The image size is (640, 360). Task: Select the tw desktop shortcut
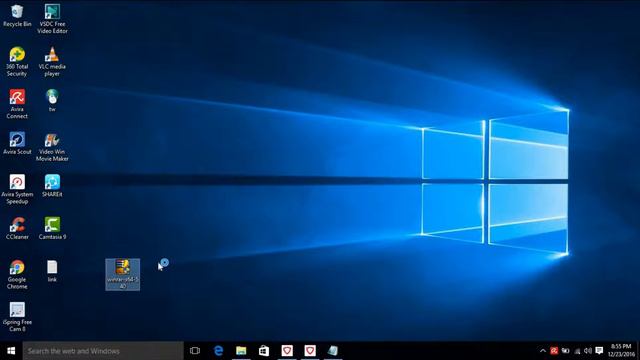coord(52,100)
